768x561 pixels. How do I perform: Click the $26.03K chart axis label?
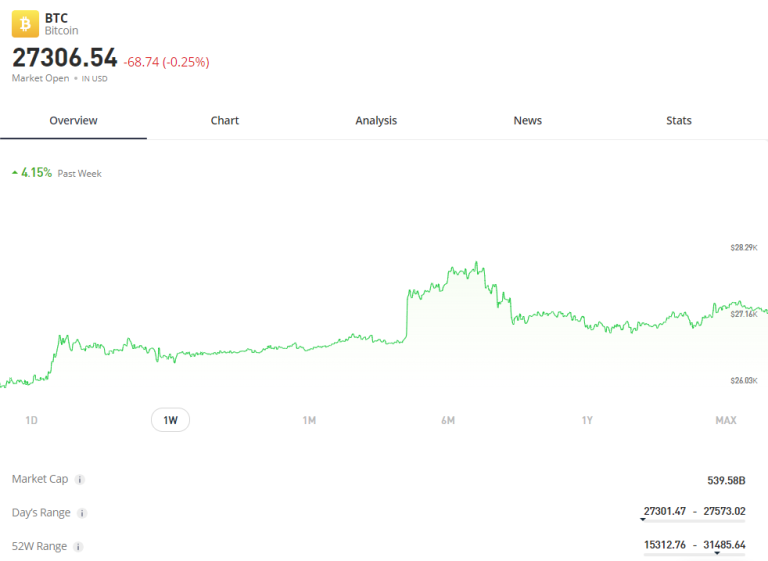point(744,381)
